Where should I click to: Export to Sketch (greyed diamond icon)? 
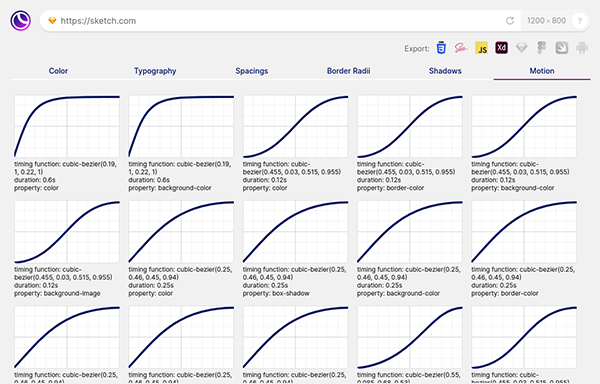pos(522,48)
